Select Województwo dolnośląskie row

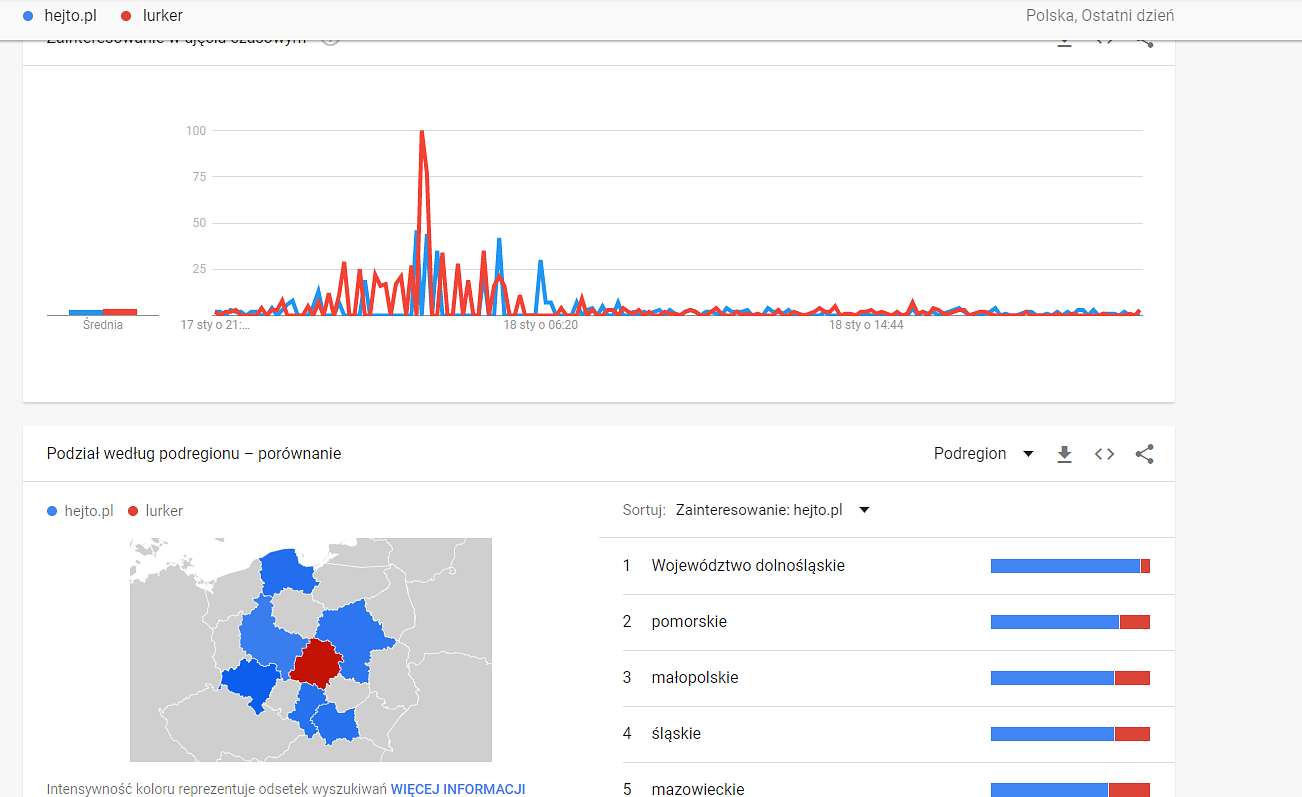pos(887,566)
